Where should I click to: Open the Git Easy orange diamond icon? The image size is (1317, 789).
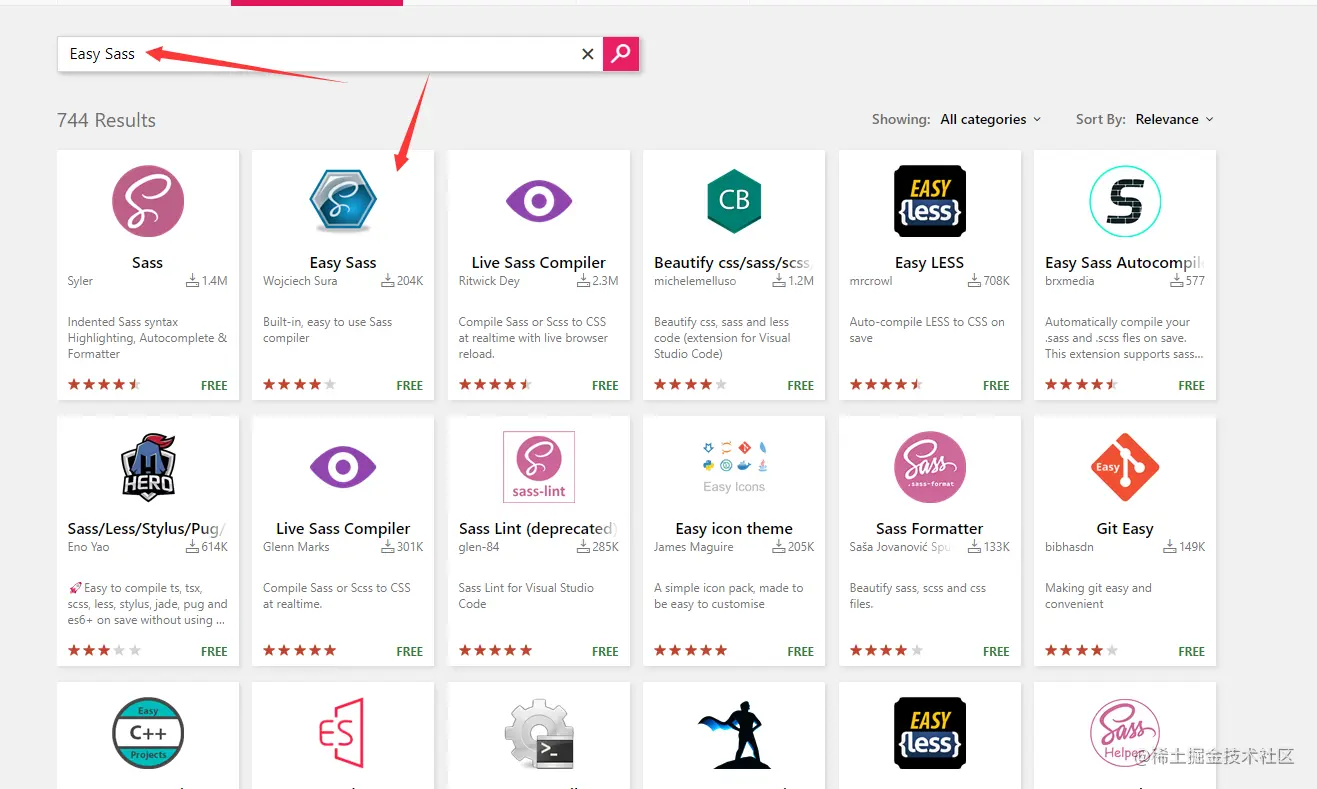click(x=1125, y=467)
